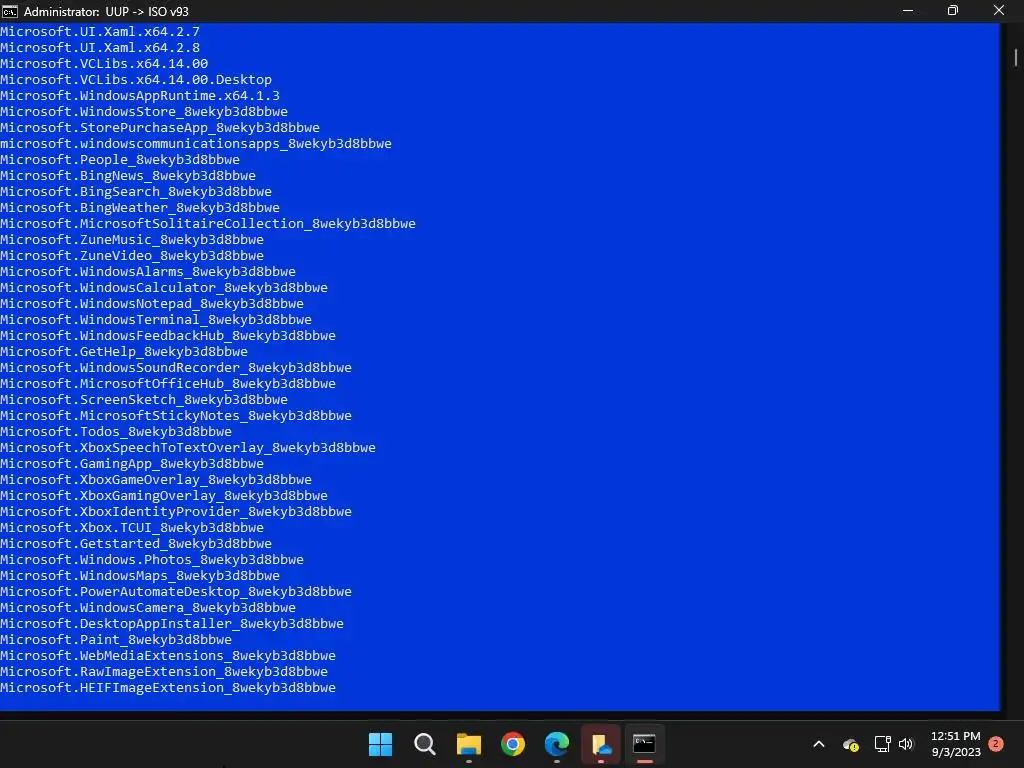Click line Microsoft.HEIFImageExtension_8wekyb3d8bbwe

point(168,688)
